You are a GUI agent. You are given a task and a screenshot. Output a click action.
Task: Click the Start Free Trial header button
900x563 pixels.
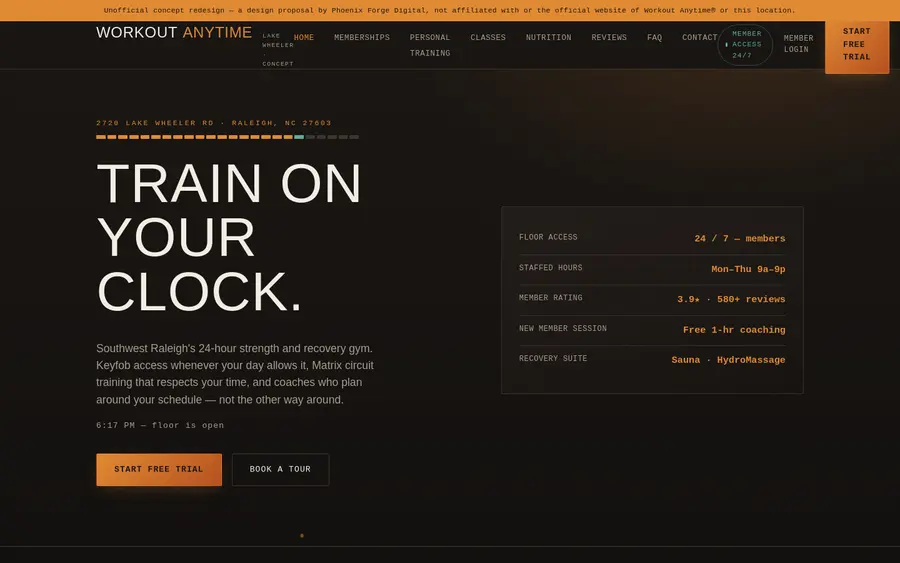857,45
